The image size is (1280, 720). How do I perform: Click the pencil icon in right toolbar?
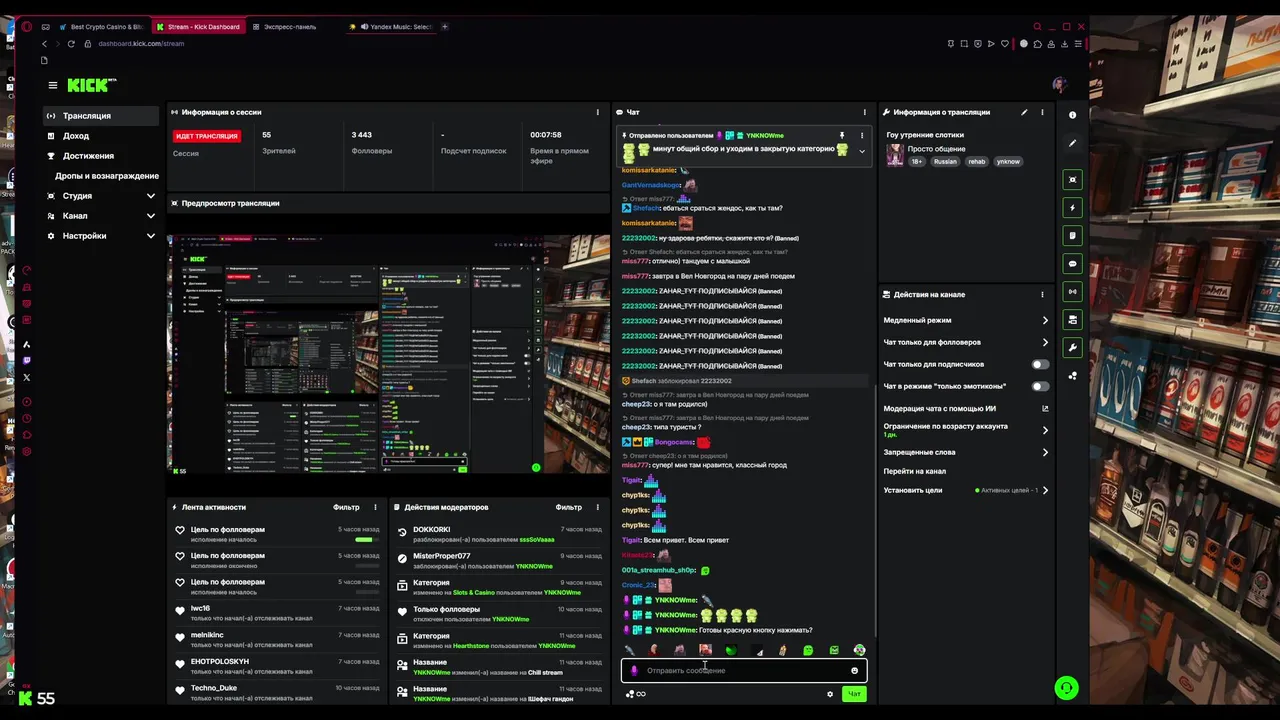1072,143
